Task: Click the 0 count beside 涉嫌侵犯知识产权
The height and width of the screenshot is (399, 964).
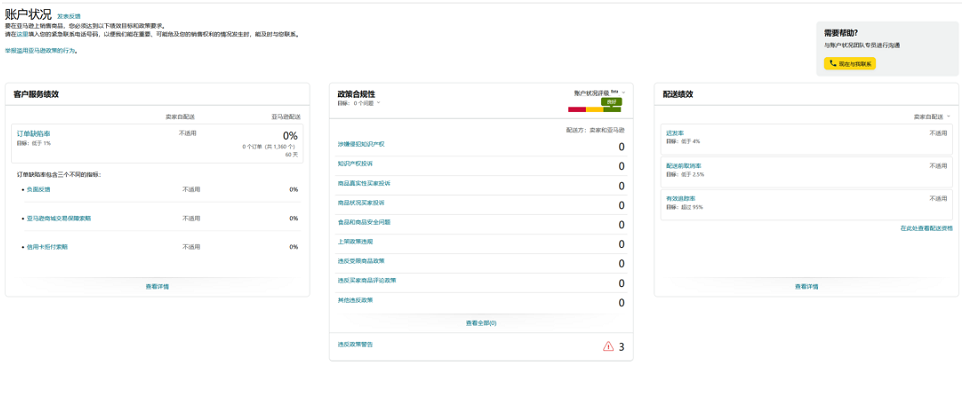Action: coord(622,147)
